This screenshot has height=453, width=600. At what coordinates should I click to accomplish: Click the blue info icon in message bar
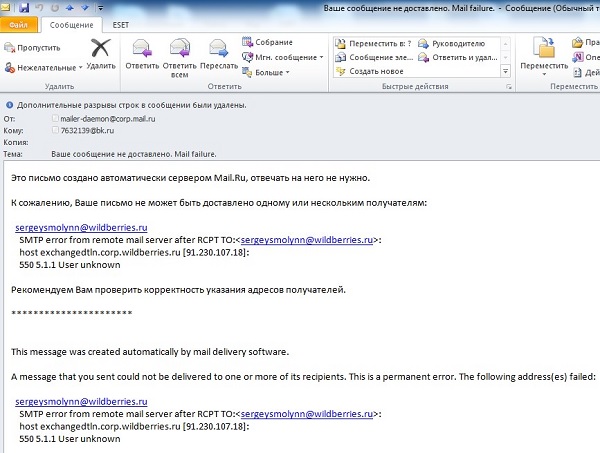point(9,105)
